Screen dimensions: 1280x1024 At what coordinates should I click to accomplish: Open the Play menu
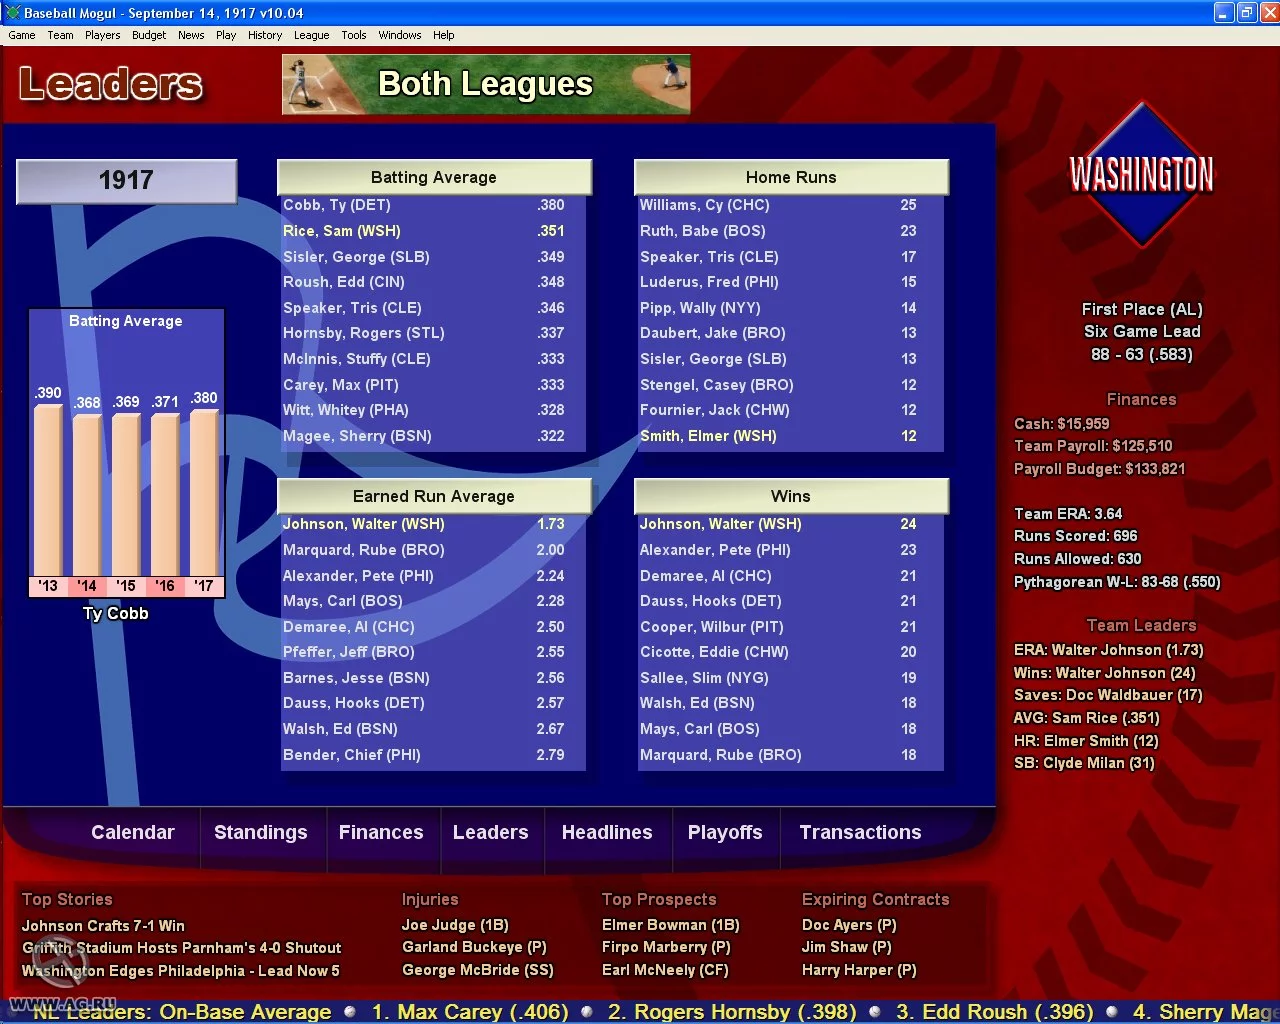tap(226, 35)
